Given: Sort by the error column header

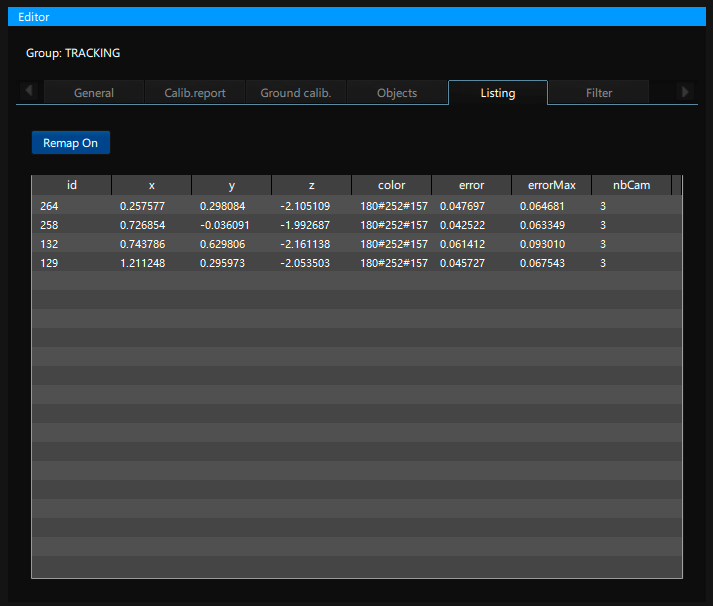Looking at the screenshot, I should [x=472, y=185].
